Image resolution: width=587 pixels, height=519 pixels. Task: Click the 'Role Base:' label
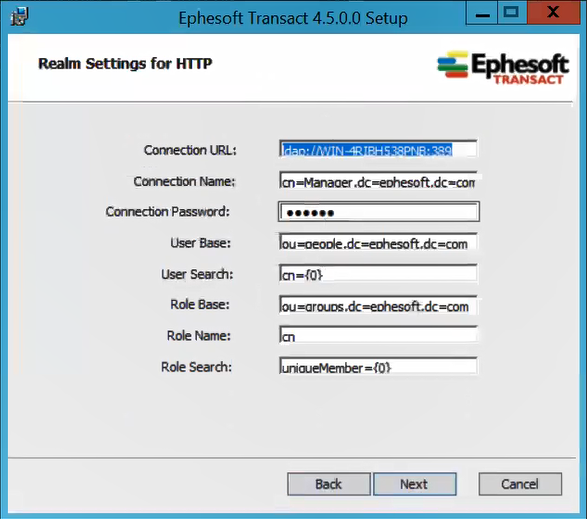[x=200, y=304]
